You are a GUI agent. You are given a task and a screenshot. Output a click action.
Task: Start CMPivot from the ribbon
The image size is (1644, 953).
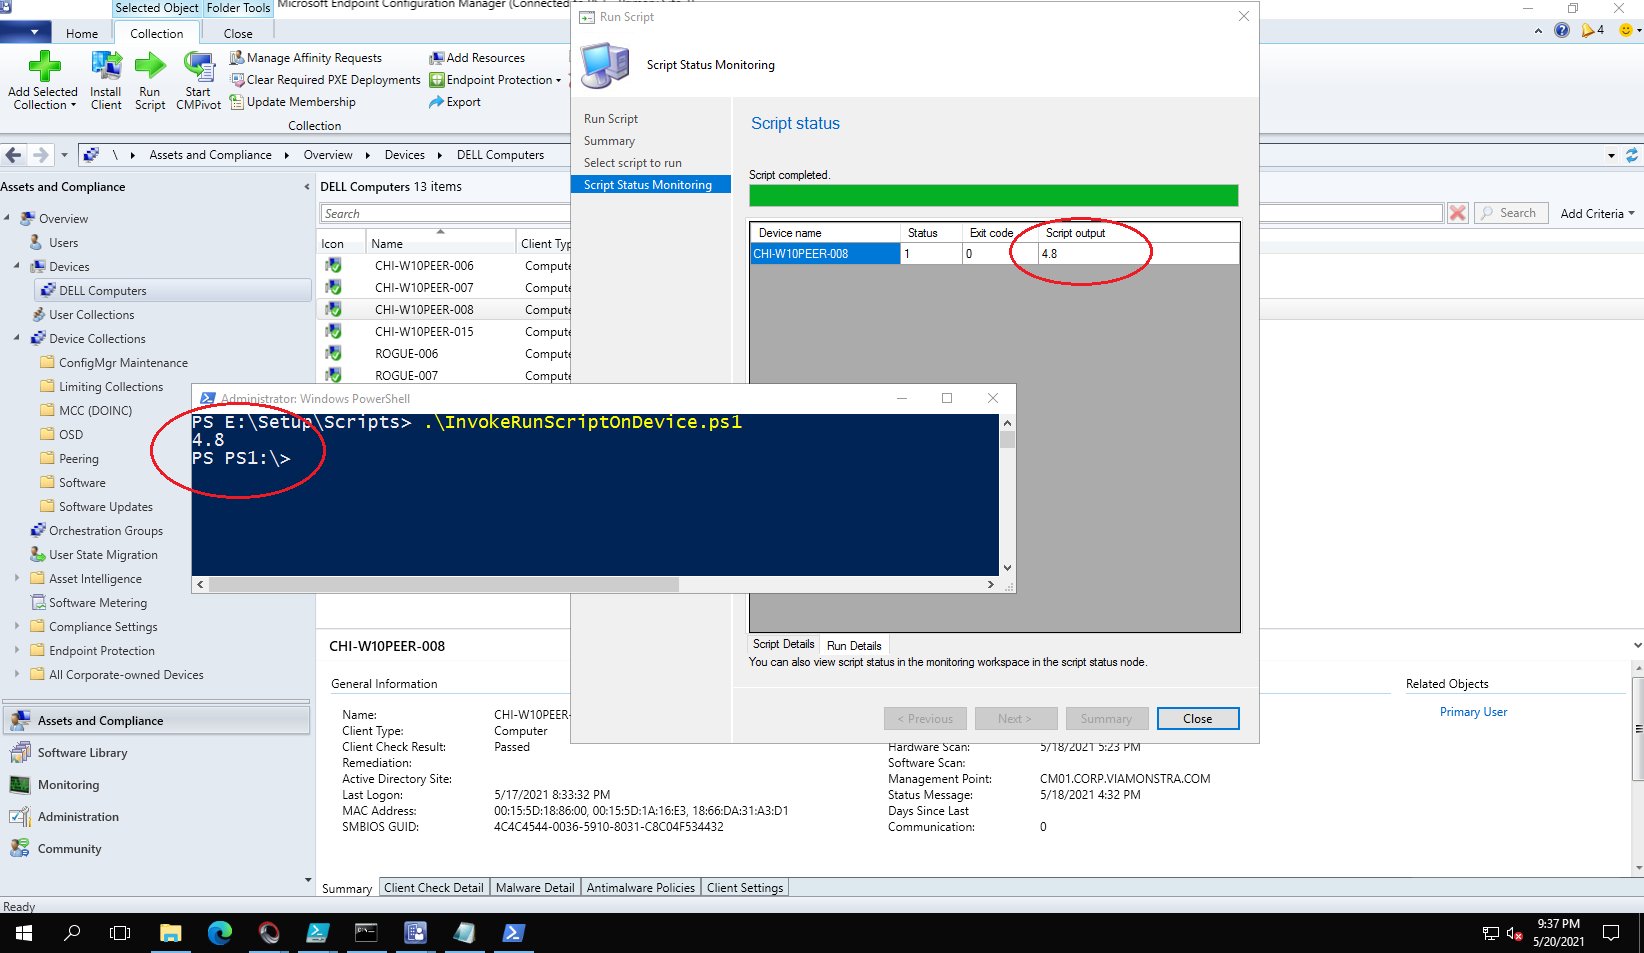(x=197, y=78)
